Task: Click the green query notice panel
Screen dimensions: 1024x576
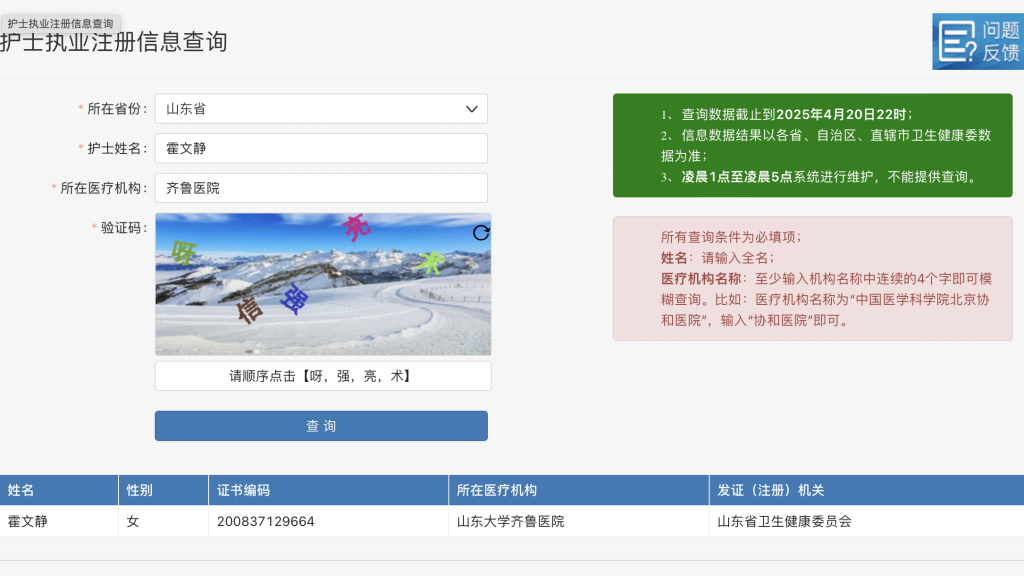Action: point(812,145)
